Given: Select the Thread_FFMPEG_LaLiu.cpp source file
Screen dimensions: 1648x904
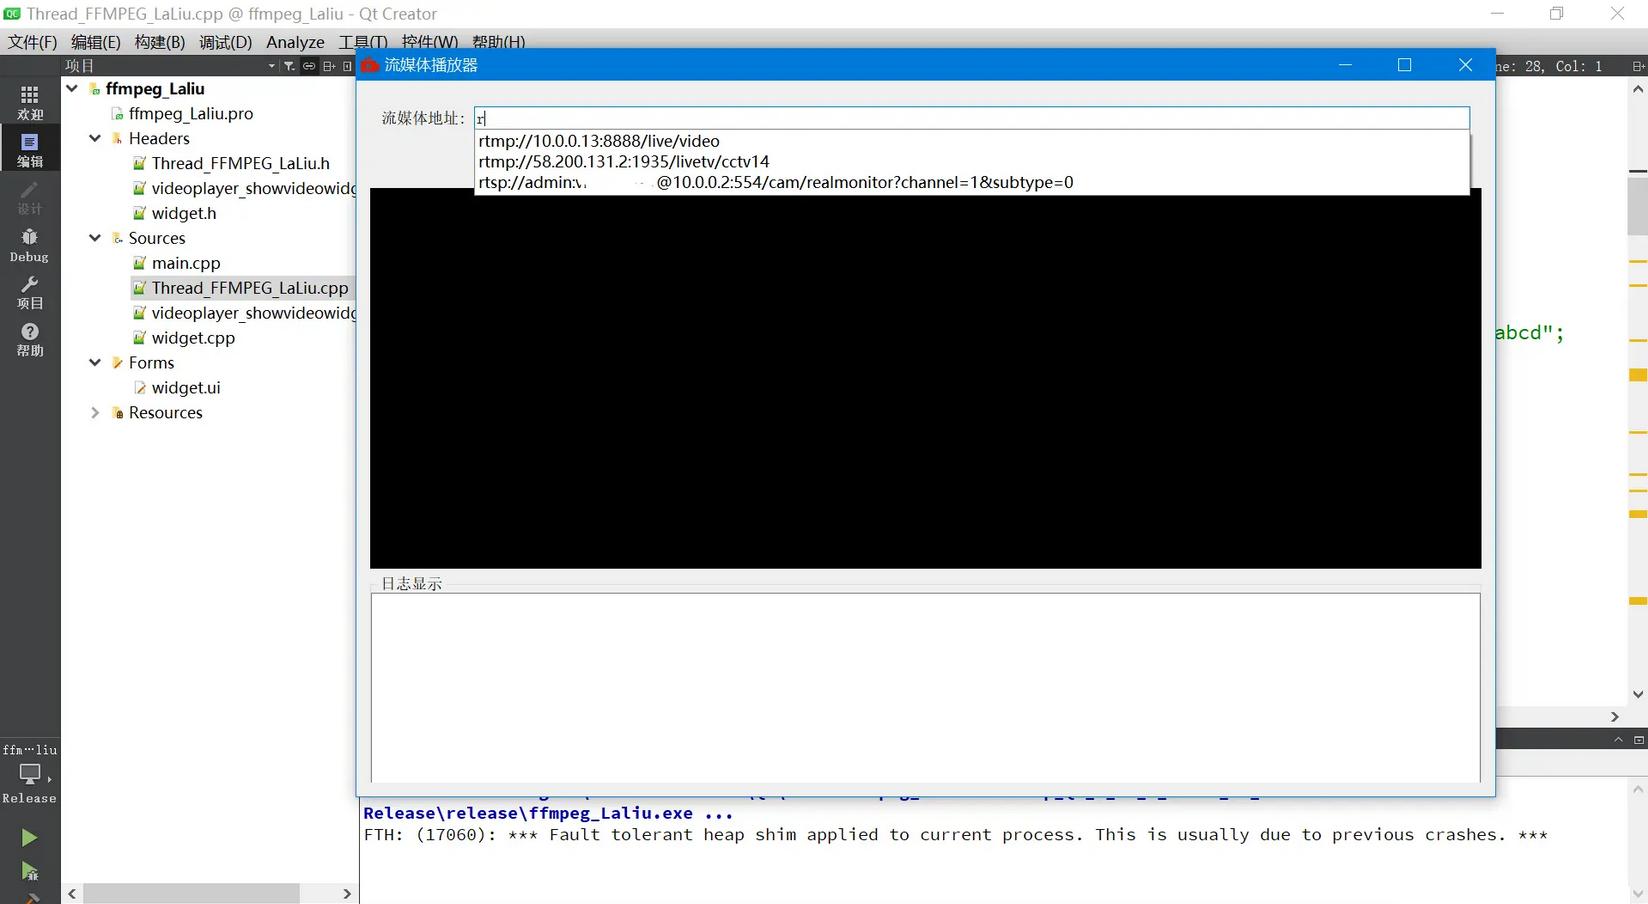Looking at the screenshot, I should [x=250, y=288].
